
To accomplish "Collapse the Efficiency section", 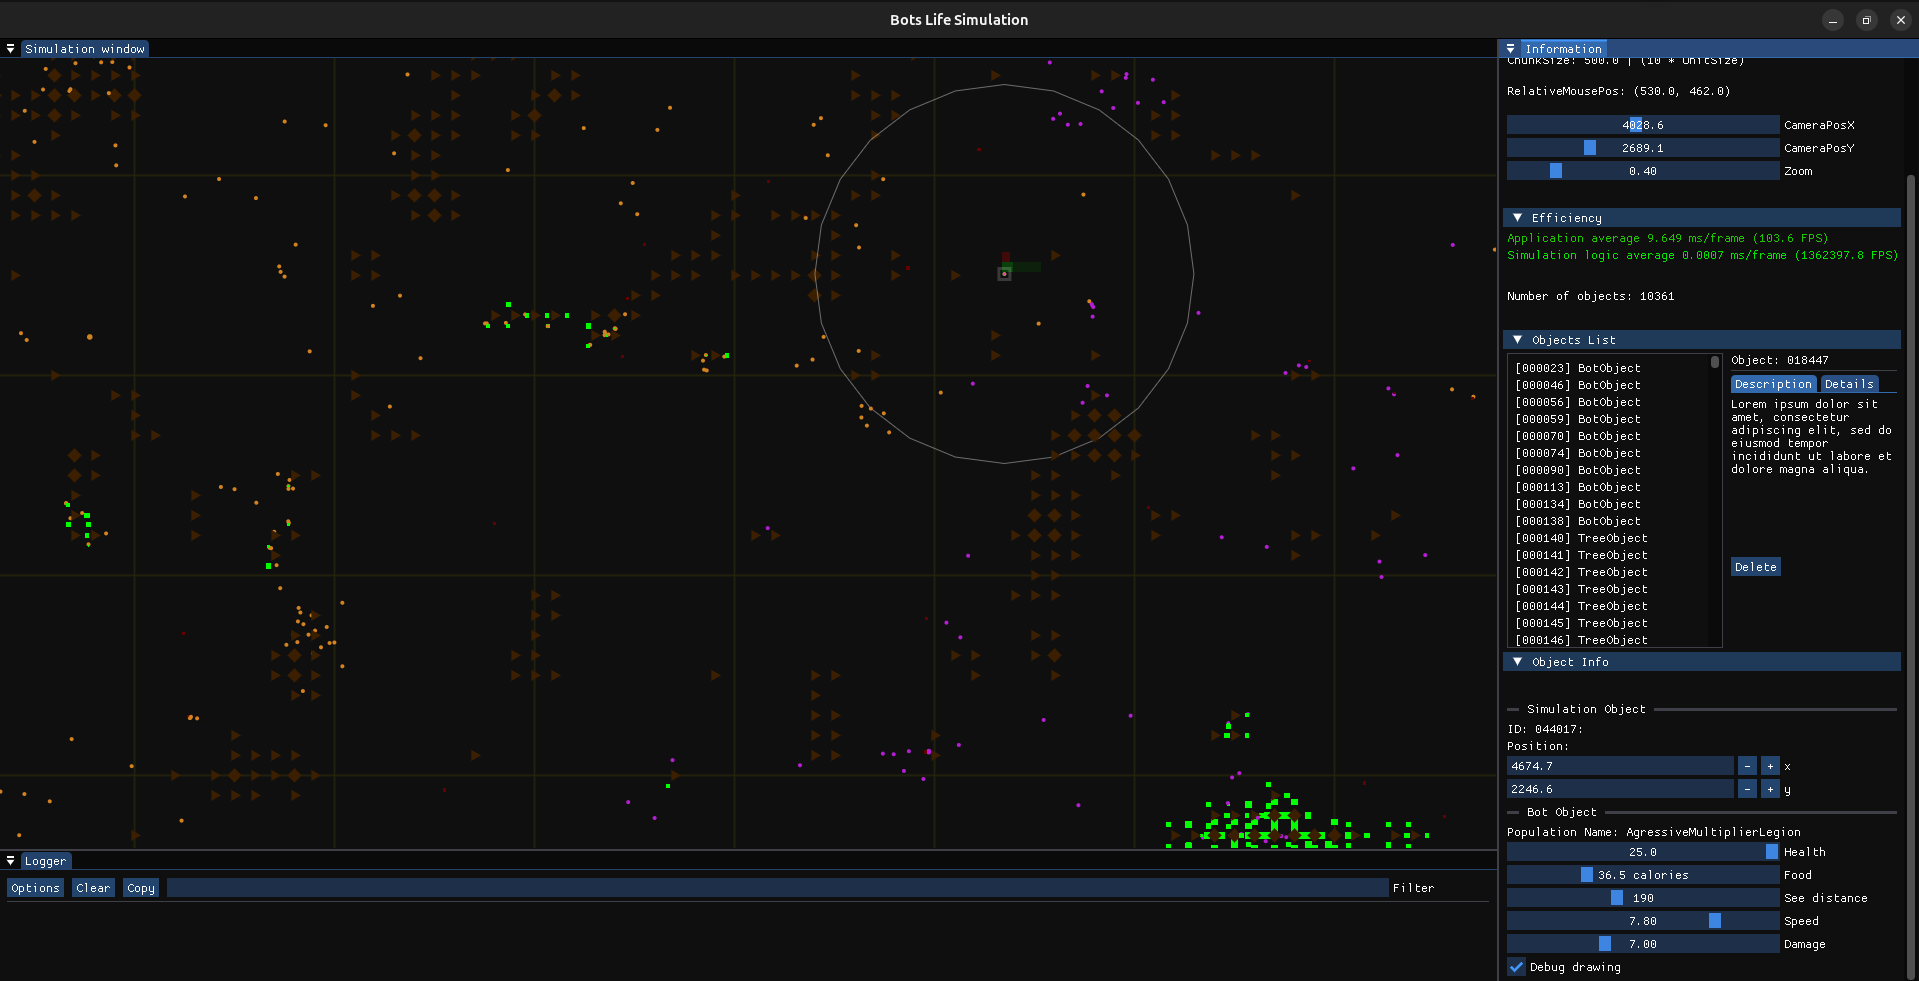I will 1518,217.
